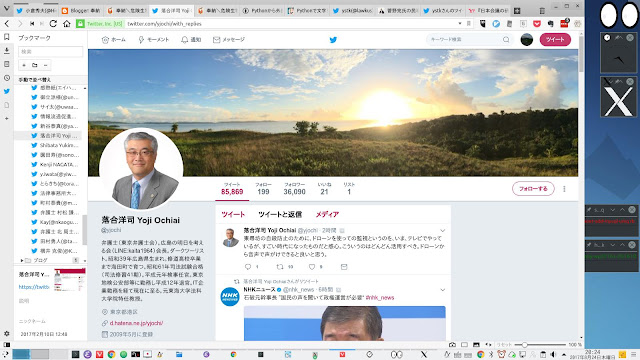
Task: Reload the current Twitter page
Action: 53,24
